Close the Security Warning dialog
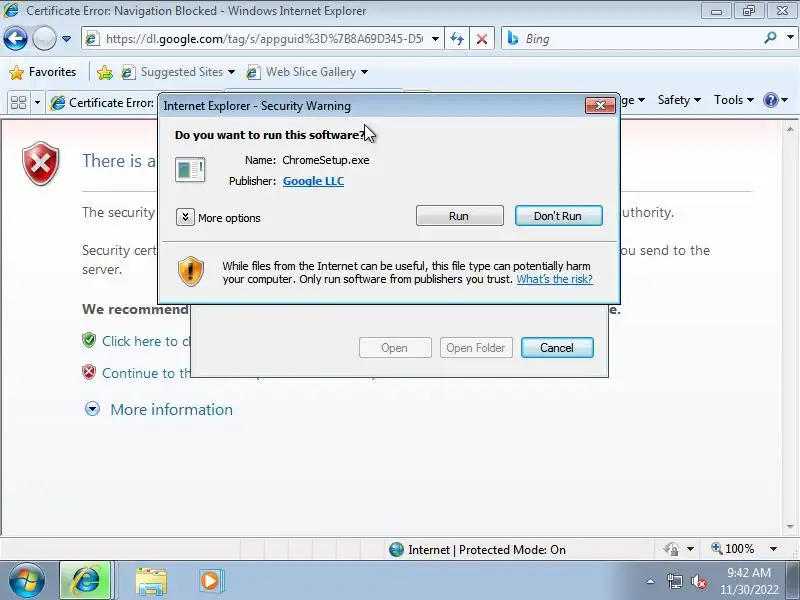 (600, 106)
